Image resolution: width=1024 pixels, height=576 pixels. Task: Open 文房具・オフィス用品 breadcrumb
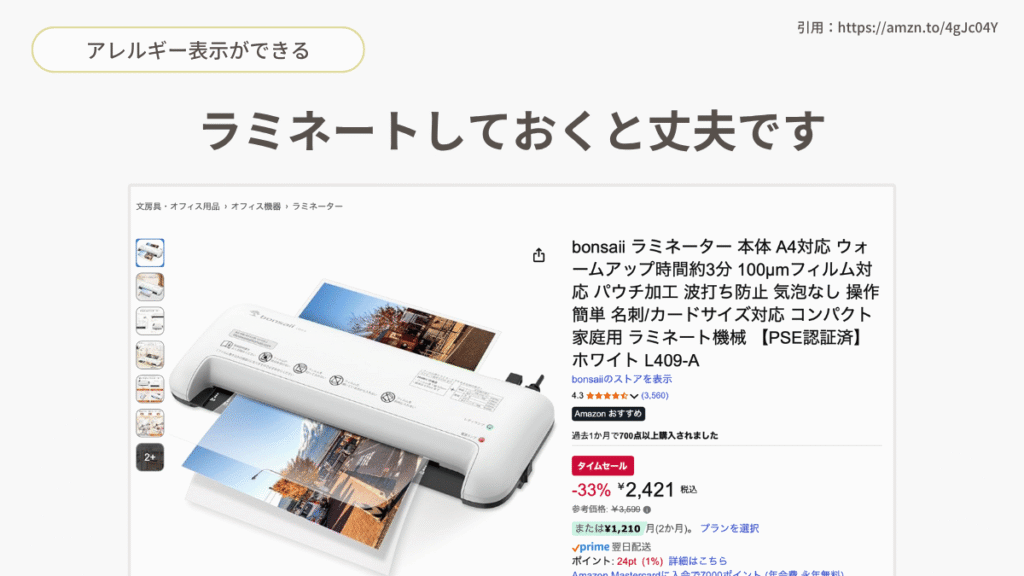pyautogui.click(x=178, y=206)
